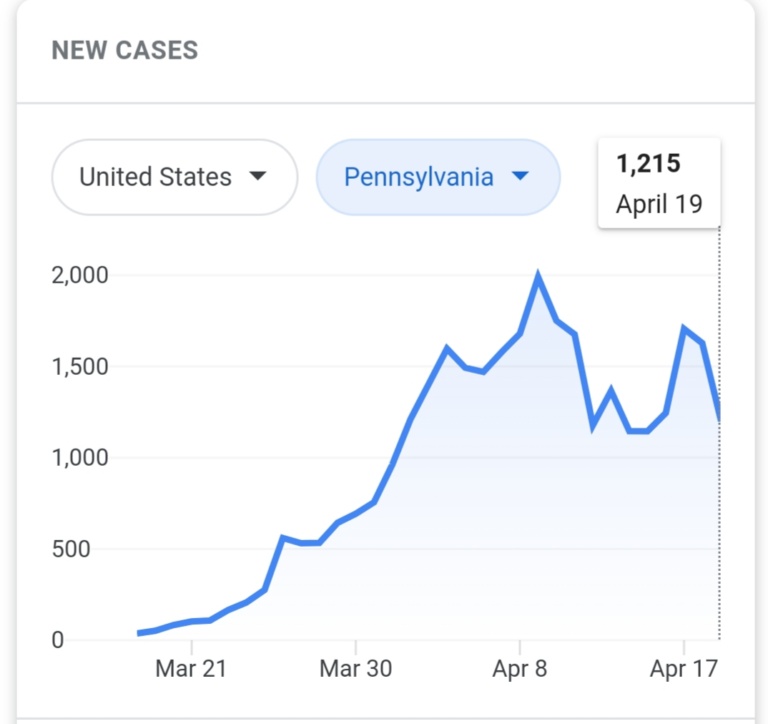Screen dimensions: 768x724
Task: Click the 0 y-axis label
Action: [57, 640]
